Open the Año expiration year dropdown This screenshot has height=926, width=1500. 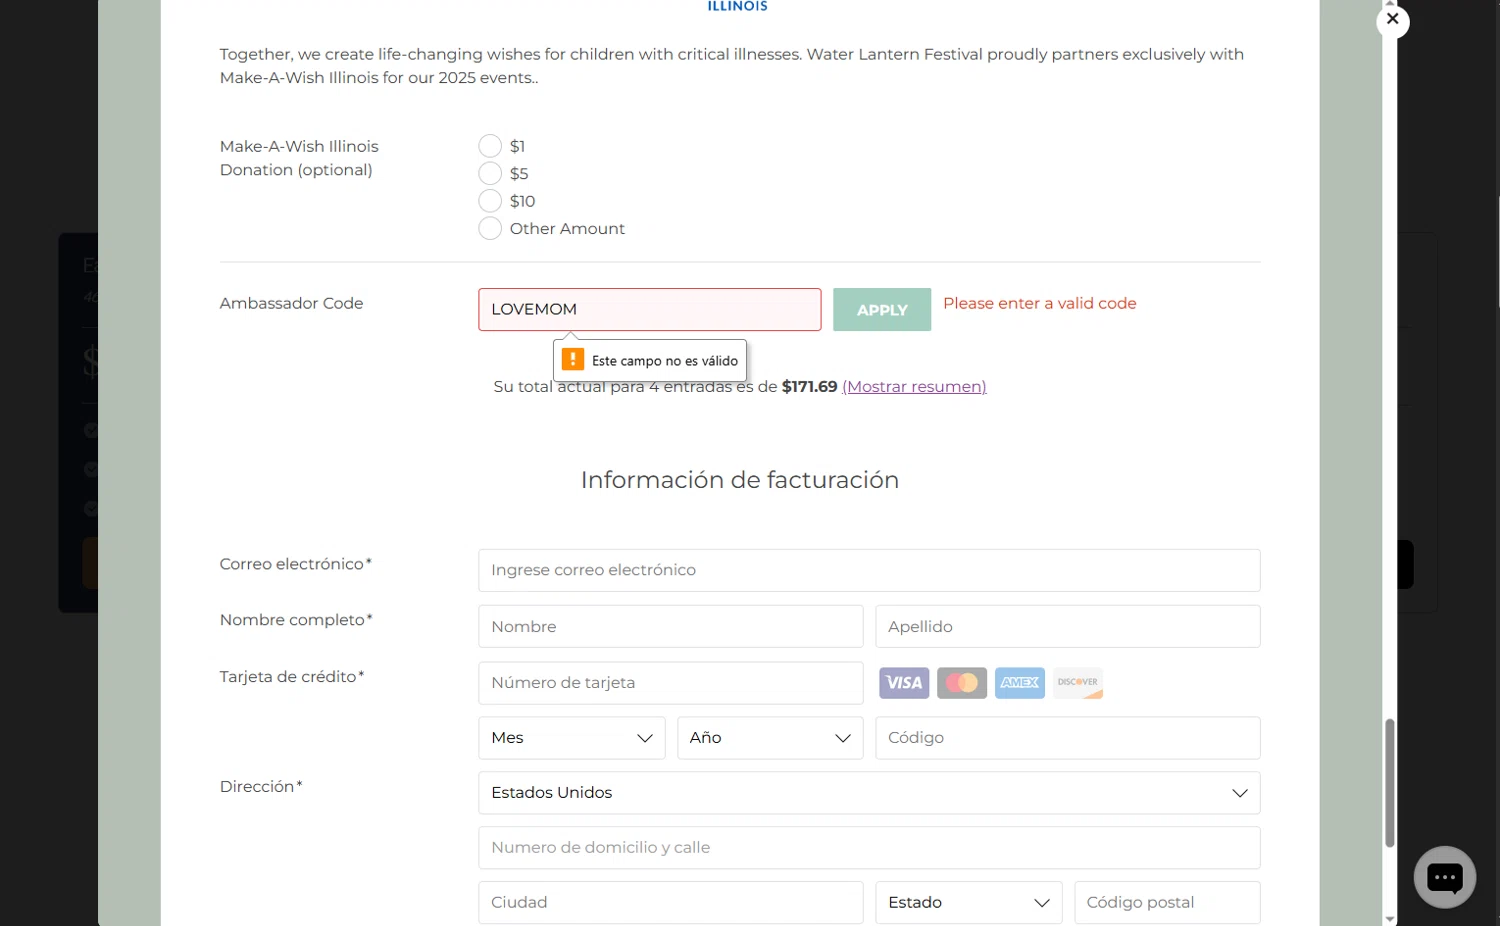pos(770,738)
